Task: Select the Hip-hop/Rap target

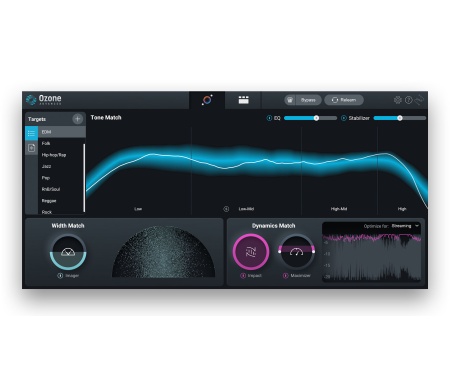Action: point(60,155)
